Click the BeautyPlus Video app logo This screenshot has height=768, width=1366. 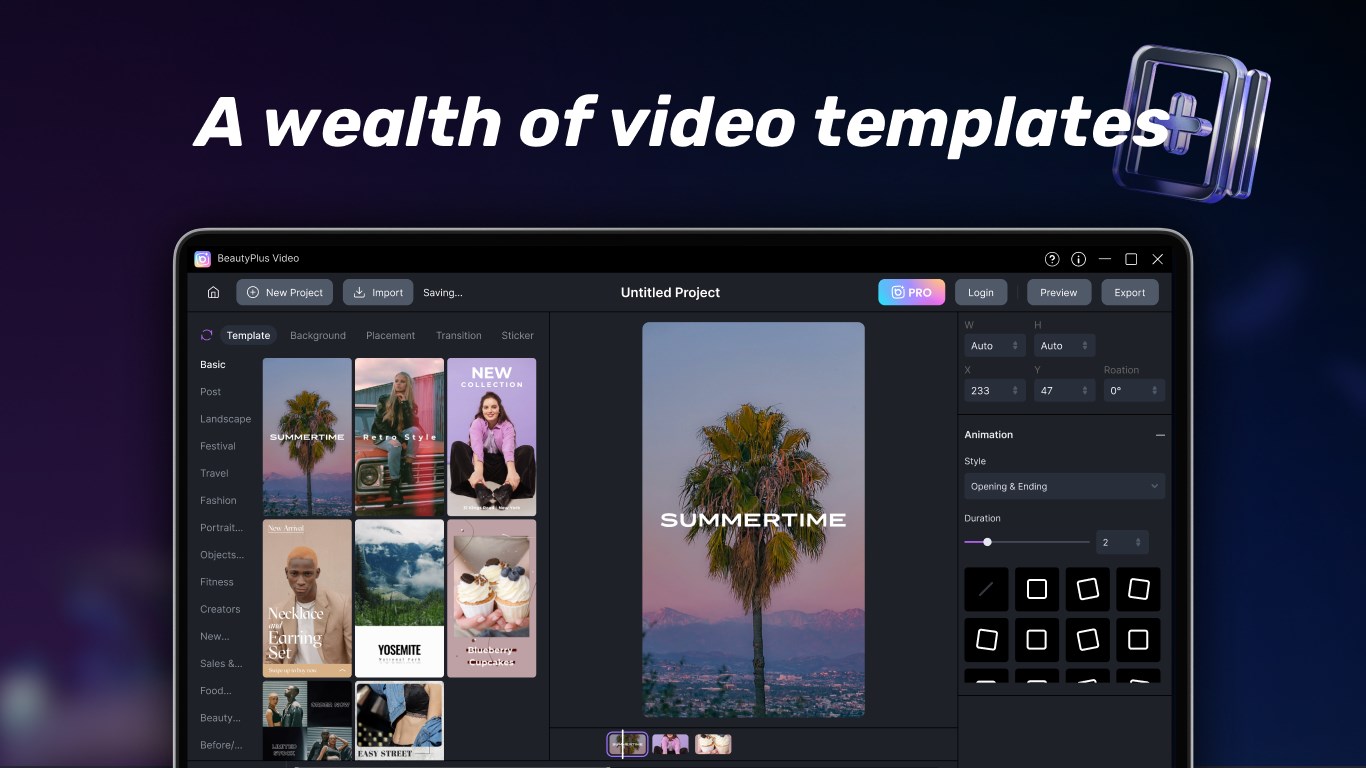coord(203,258)
